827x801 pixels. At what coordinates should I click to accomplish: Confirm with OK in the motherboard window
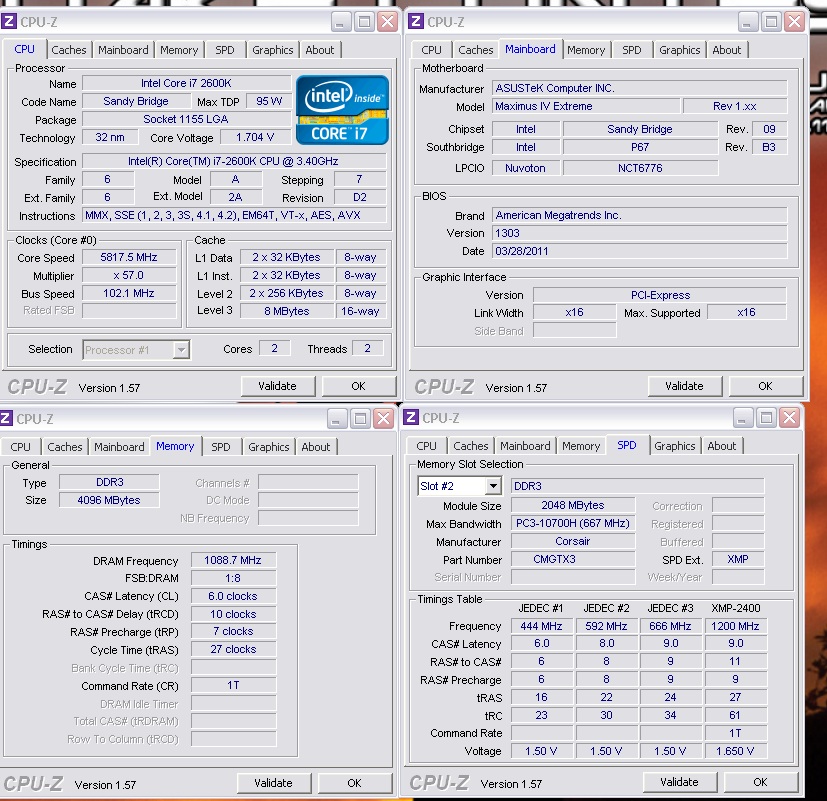[765, 386]
